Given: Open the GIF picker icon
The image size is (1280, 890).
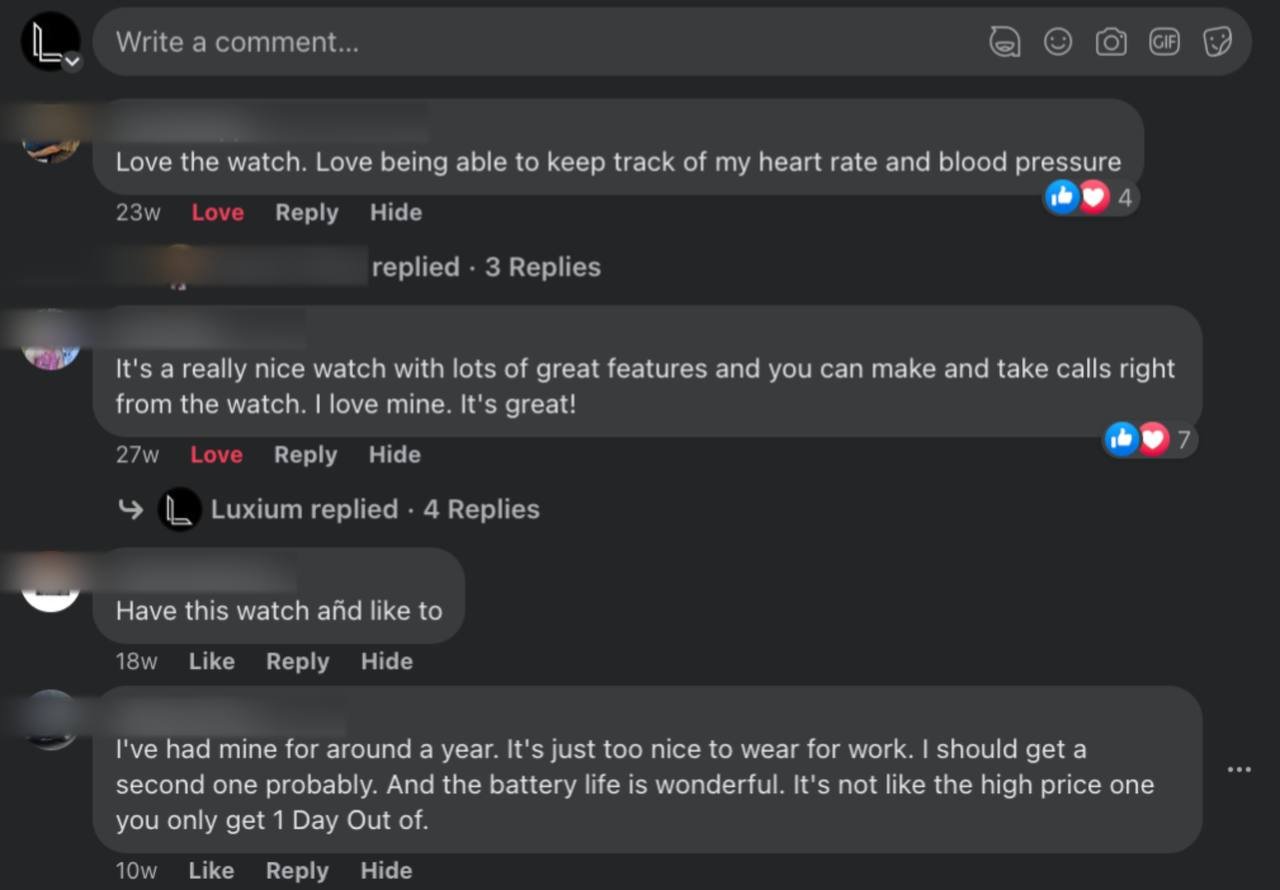Looking at the screenshot, I should [1164, 42].
